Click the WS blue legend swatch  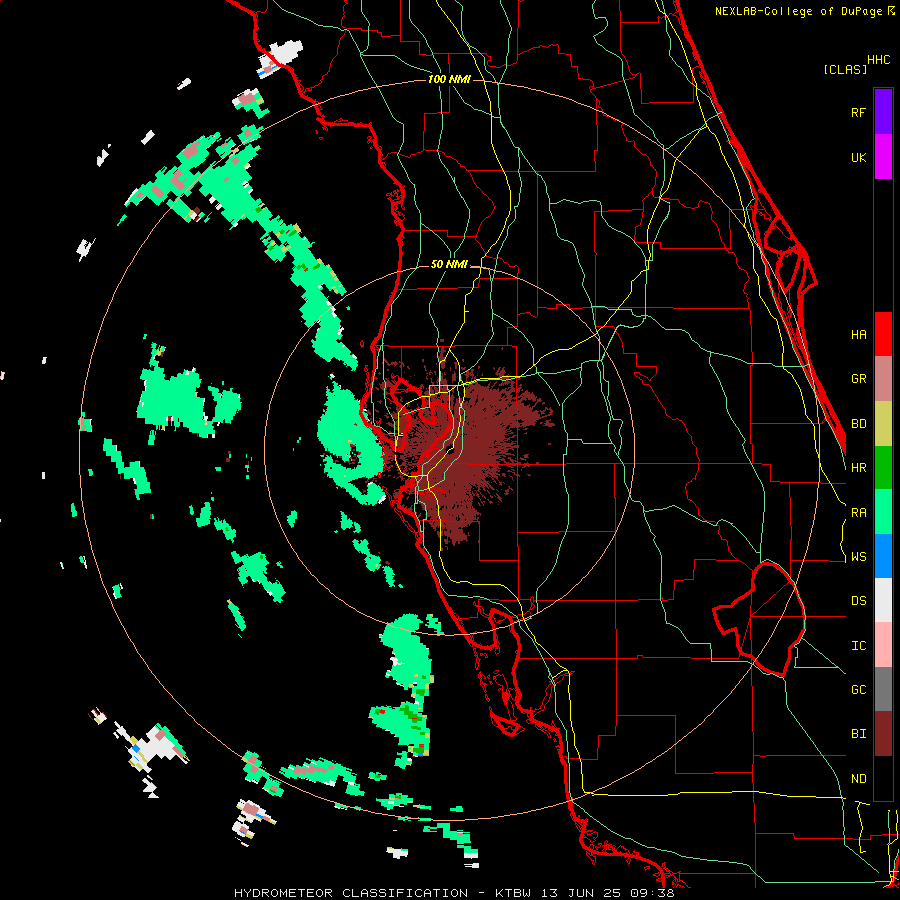(x=883, y=556)
